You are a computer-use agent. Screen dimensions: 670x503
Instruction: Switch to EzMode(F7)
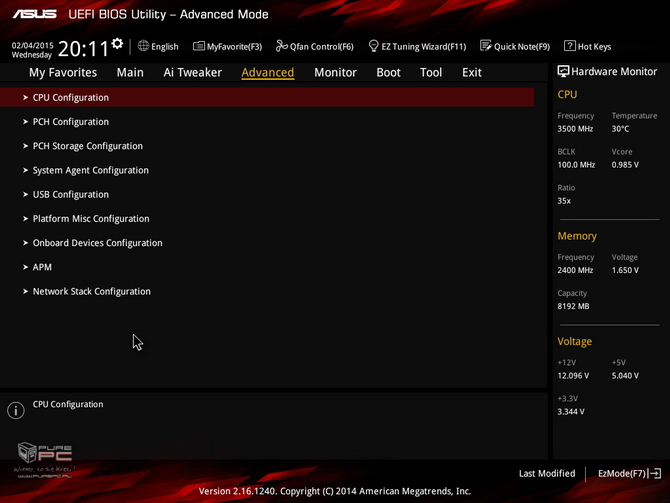pos(629,473)
